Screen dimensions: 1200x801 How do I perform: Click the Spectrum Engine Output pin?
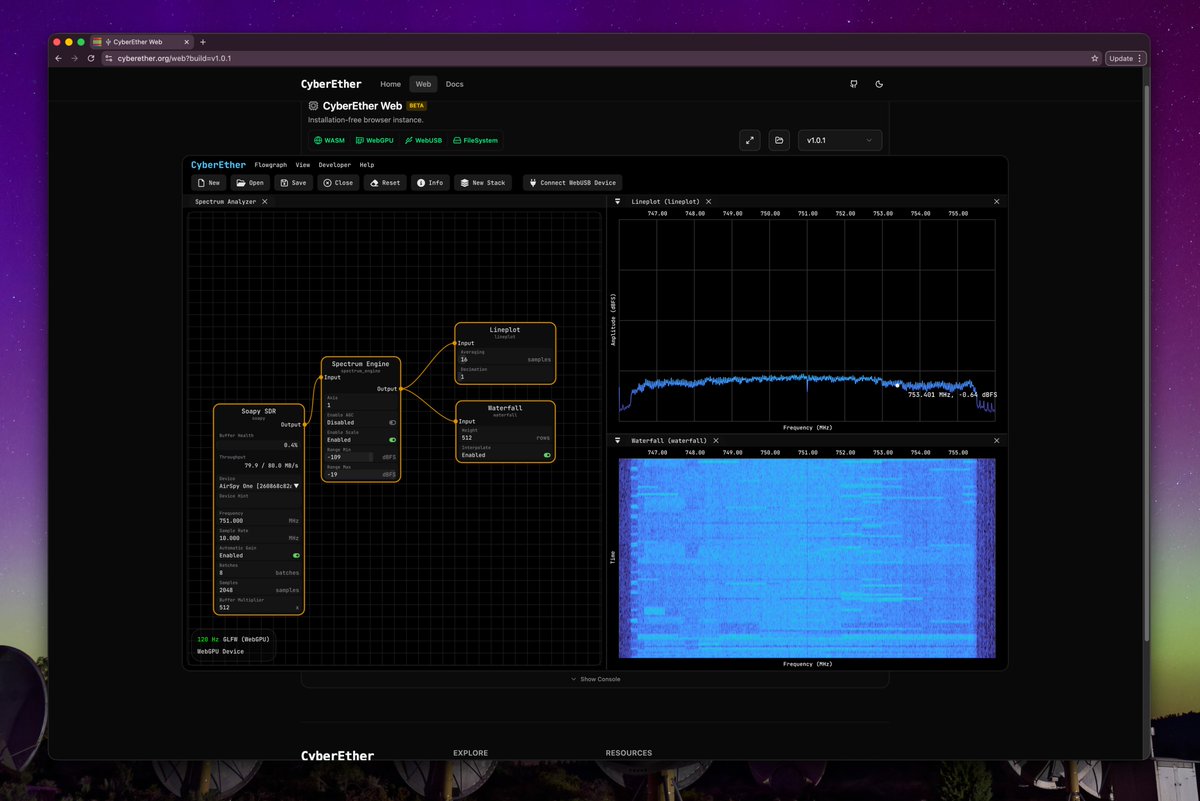coord(400,388)
